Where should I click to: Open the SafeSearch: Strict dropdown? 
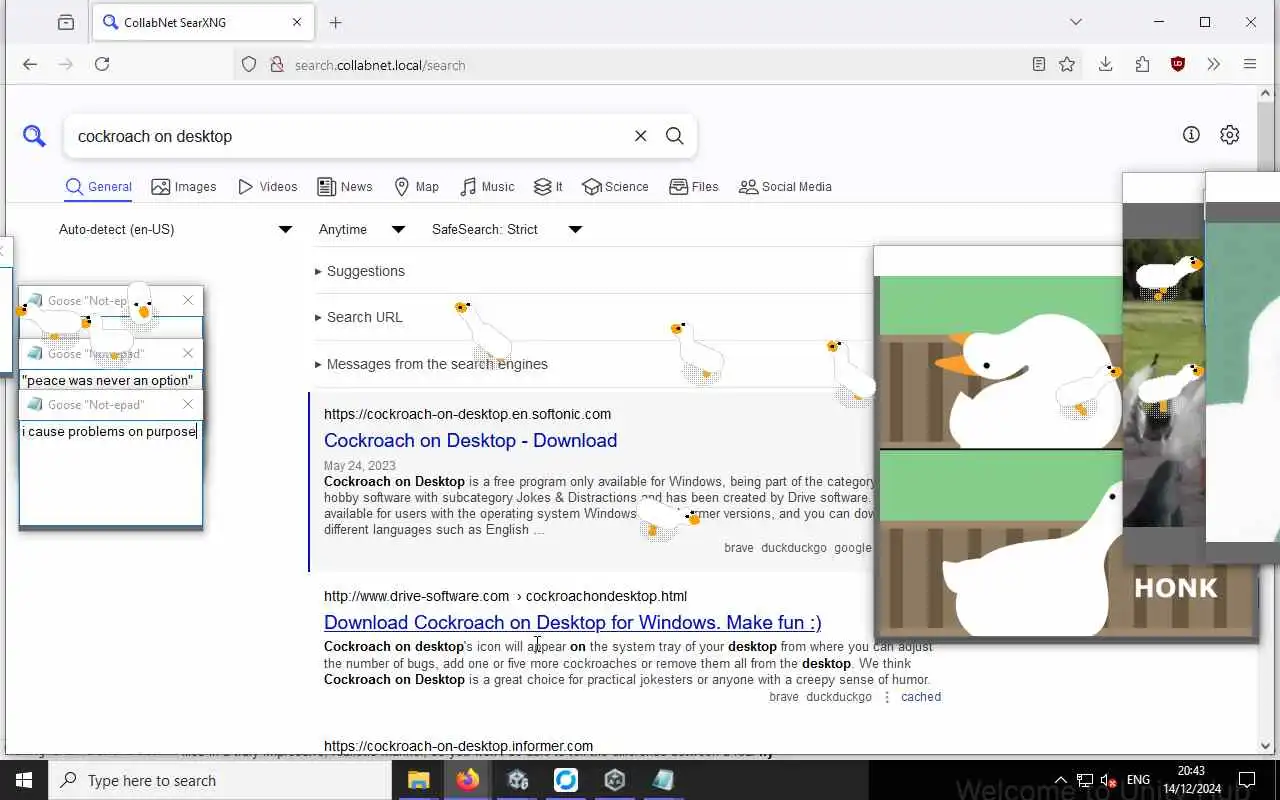(506, 229)
